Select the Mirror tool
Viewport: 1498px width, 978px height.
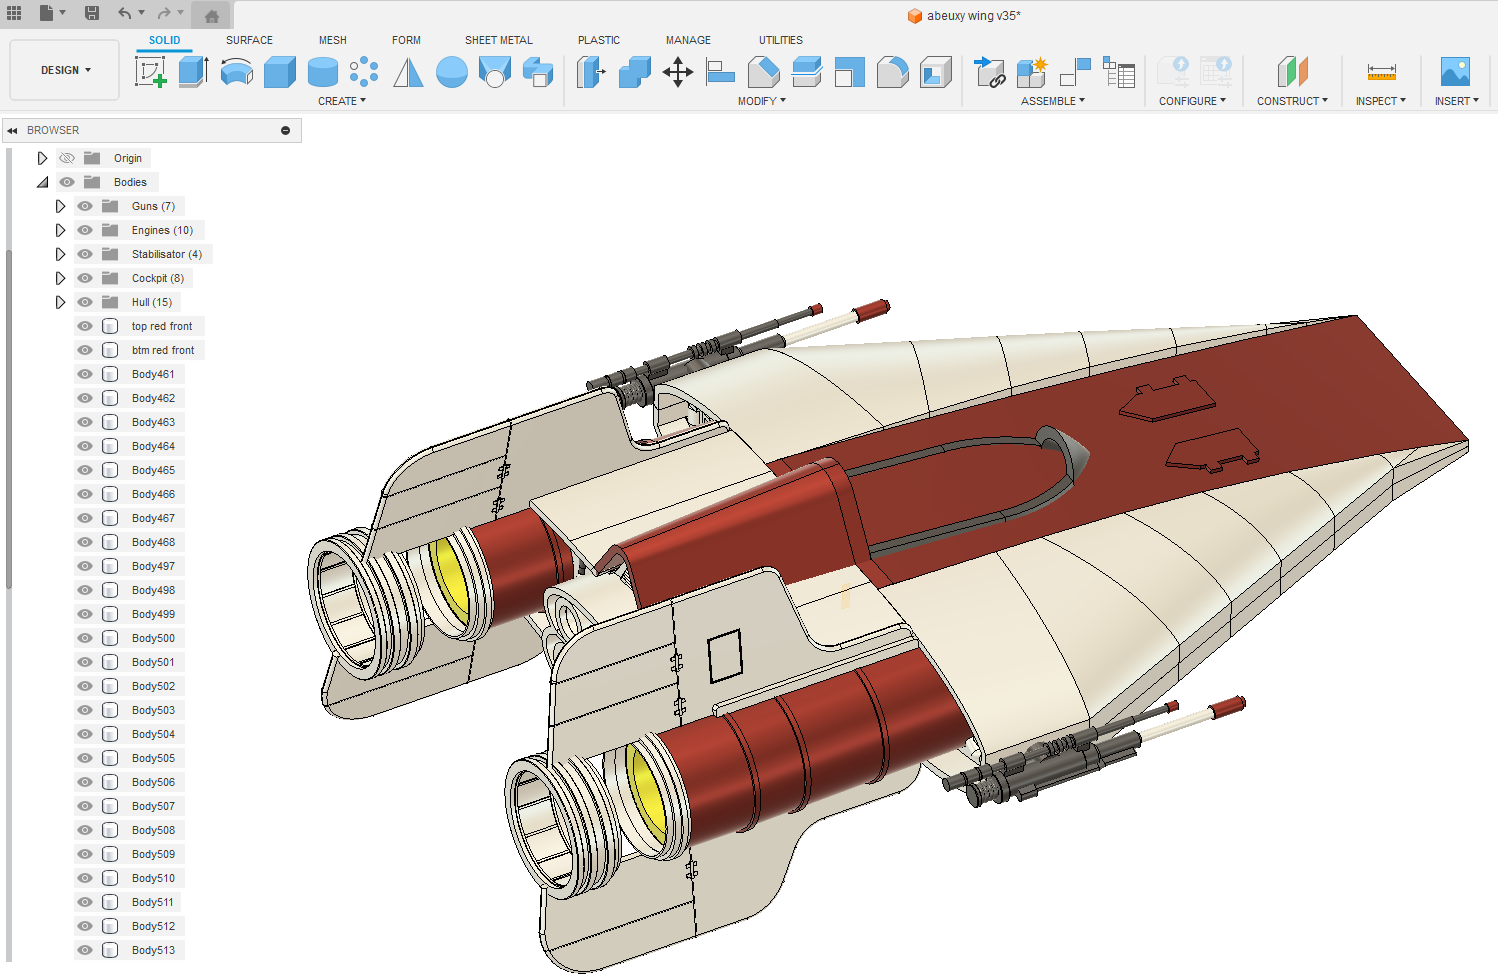(x=408, y=72)
